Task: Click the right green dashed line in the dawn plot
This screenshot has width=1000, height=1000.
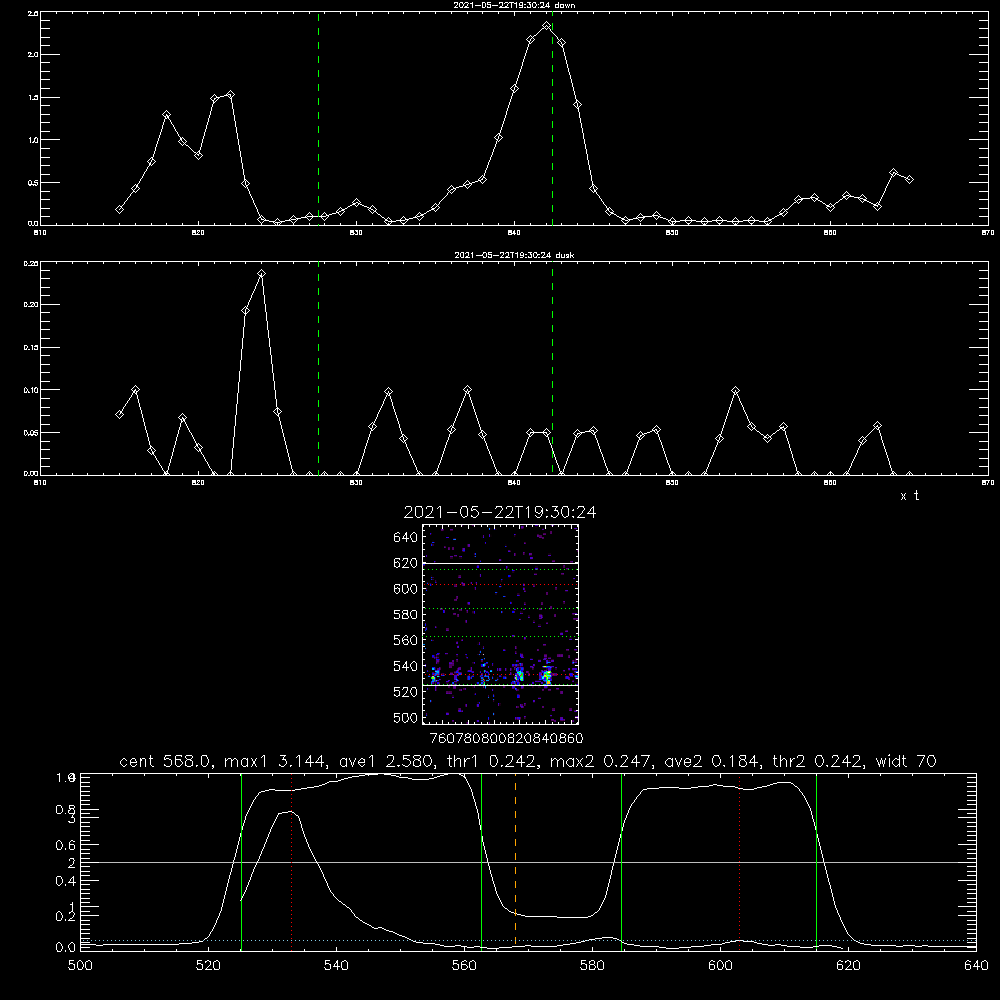Action: click(x=552, y=118)
